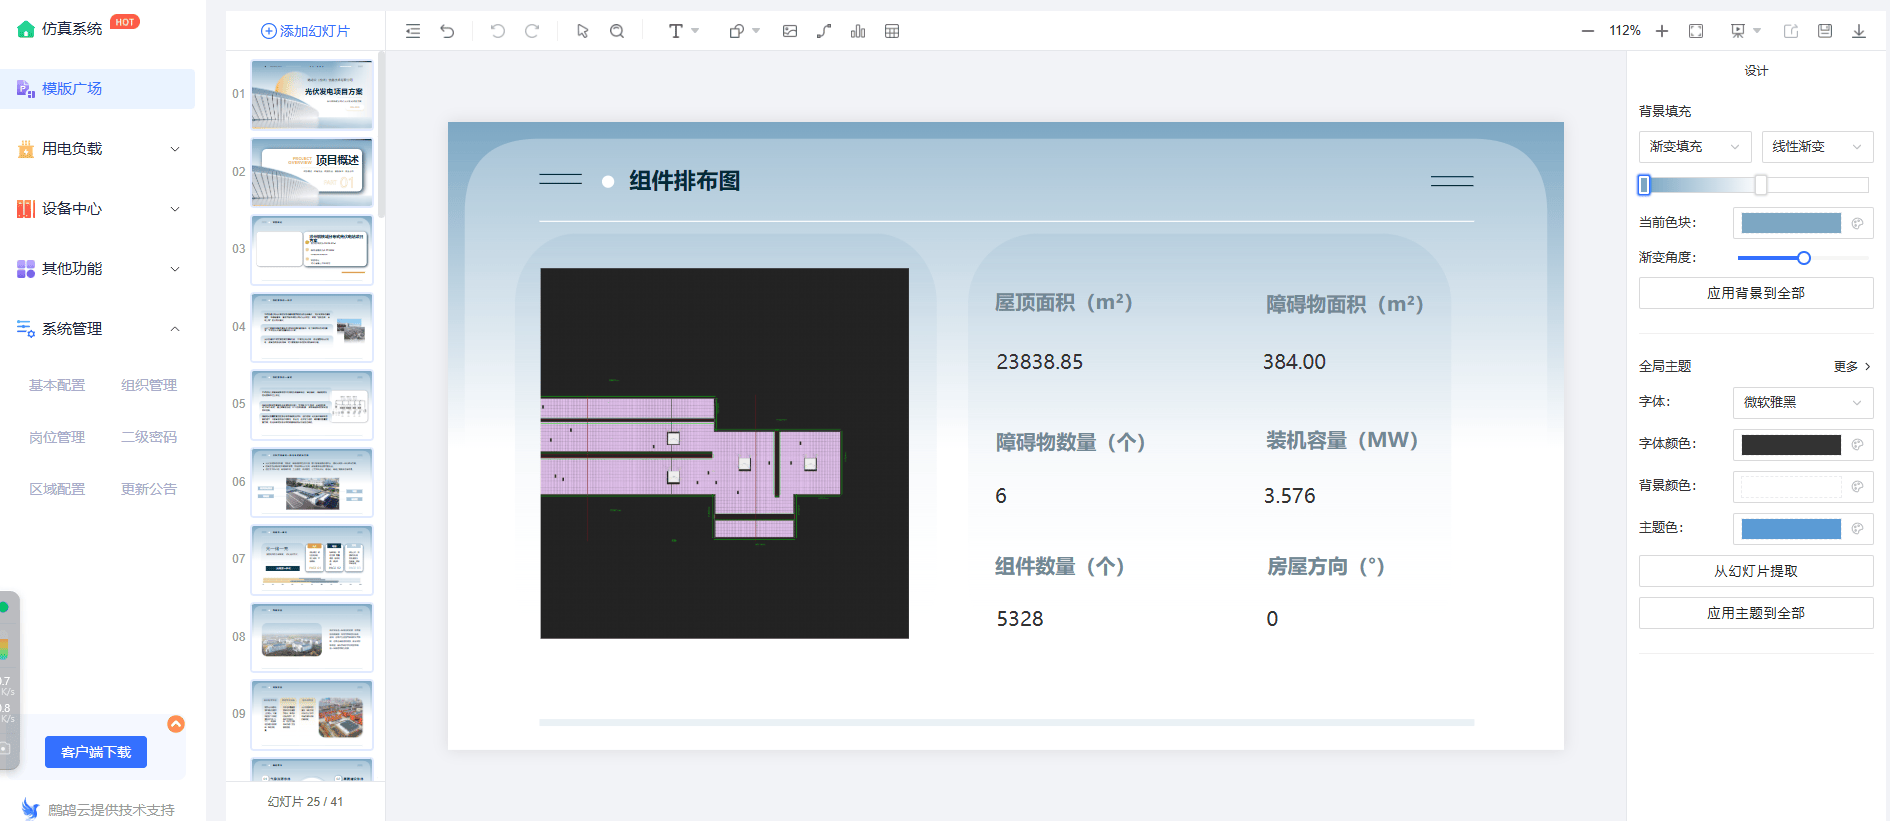The height and width of the screenshot is (821, 1890).
Task: Fit slide to screen icon
Action: coord(1696,31)
